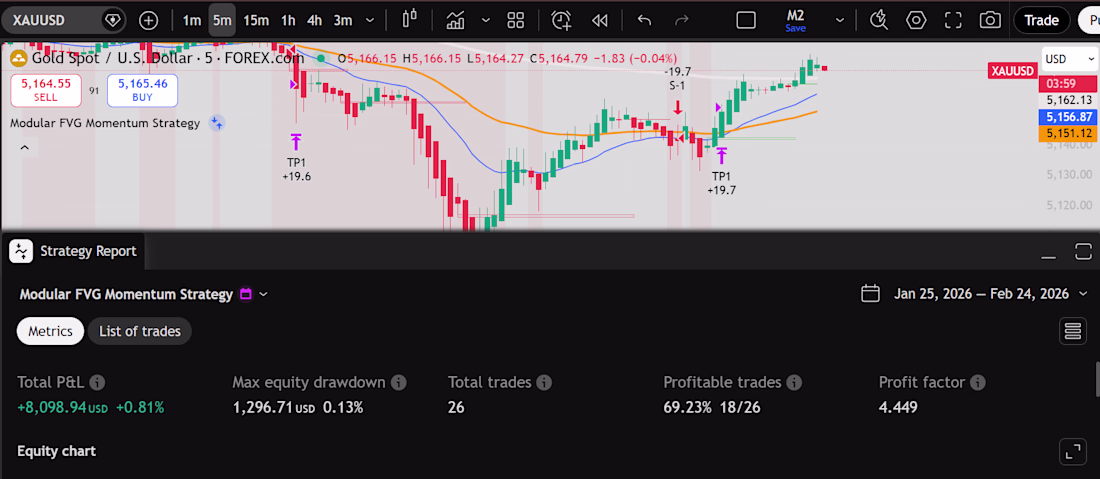Click the Trade button
This screenshot has height=479, width=1100.
(x=1042, y=20)
